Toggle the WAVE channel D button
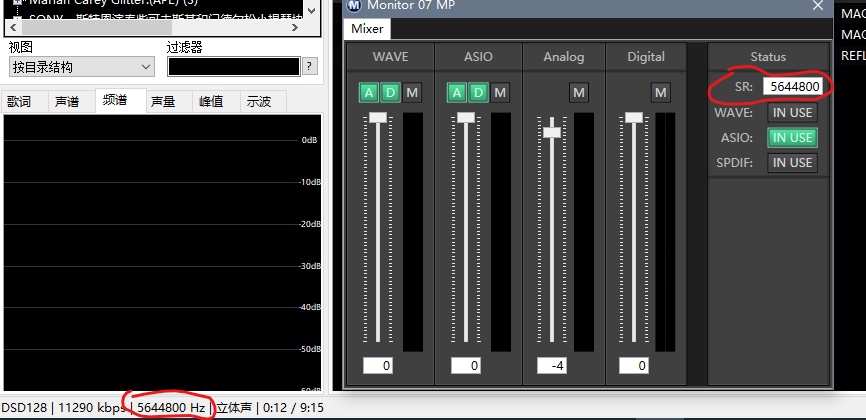 pyautogui.click(x=390, y=93)
